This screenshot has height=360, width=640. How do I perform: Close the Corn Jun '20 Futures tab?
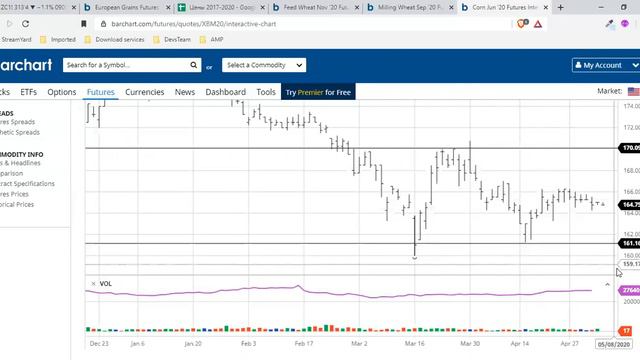[546, 7]
